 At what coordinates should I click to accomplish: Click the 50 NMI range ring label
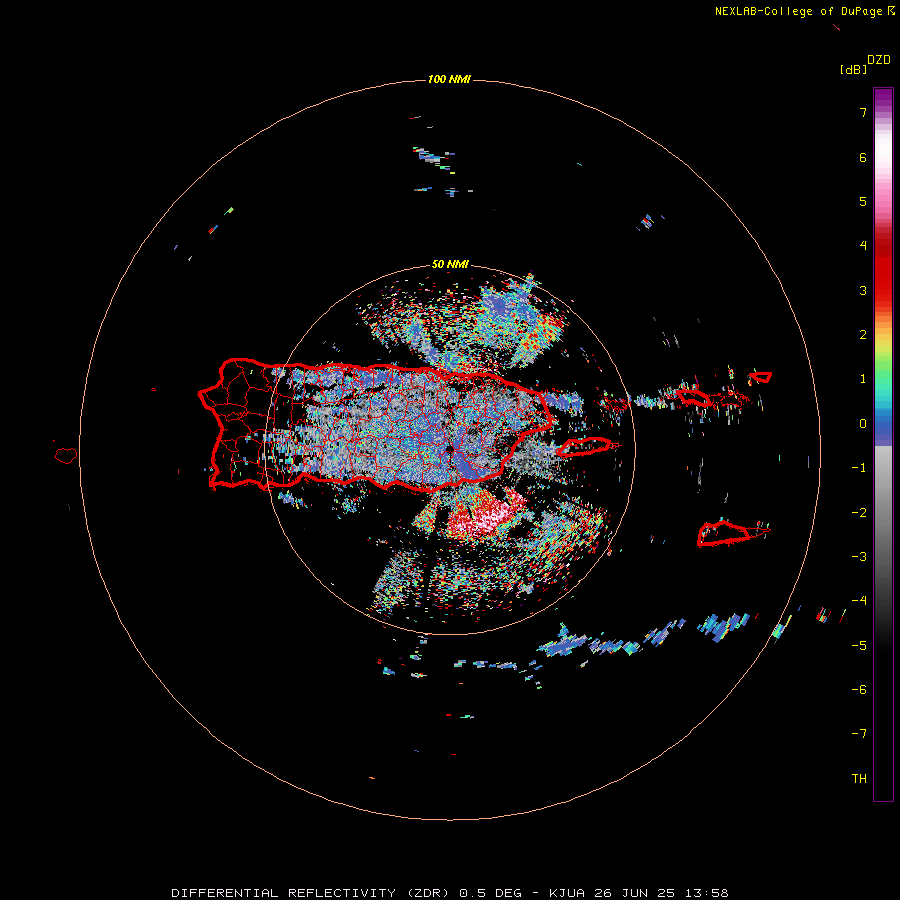coord(450,264)
